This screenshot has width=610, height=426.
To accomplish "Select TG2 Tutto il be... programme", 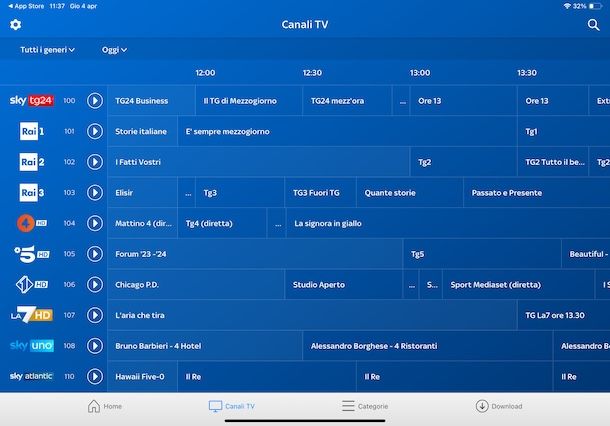I will pos(553,162).
